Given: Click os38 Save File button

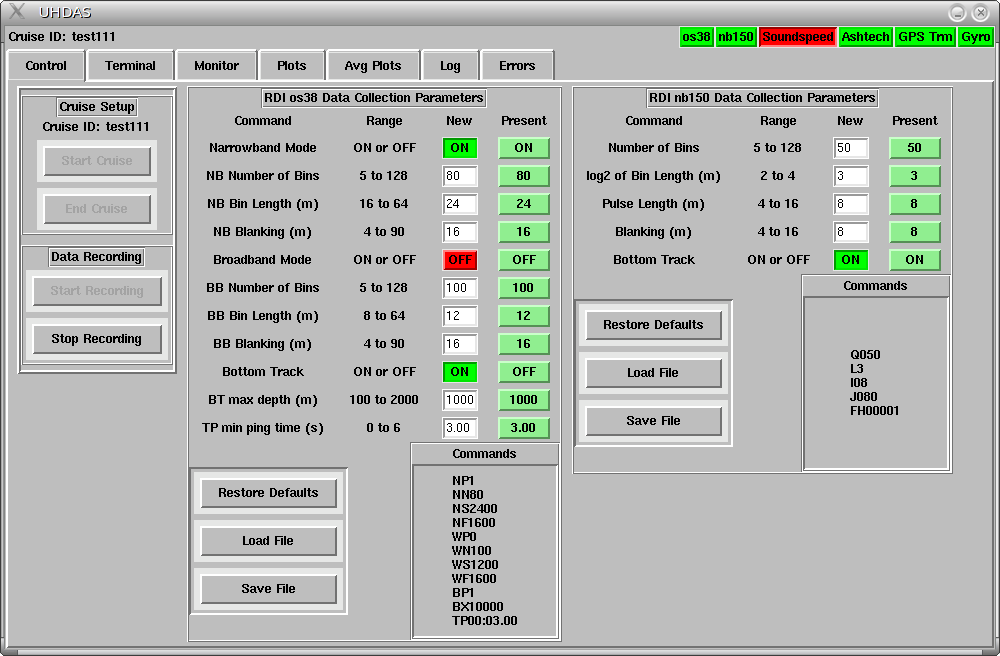Looking at the screenshot, I should pyautogui.click(x=268, y=588).
